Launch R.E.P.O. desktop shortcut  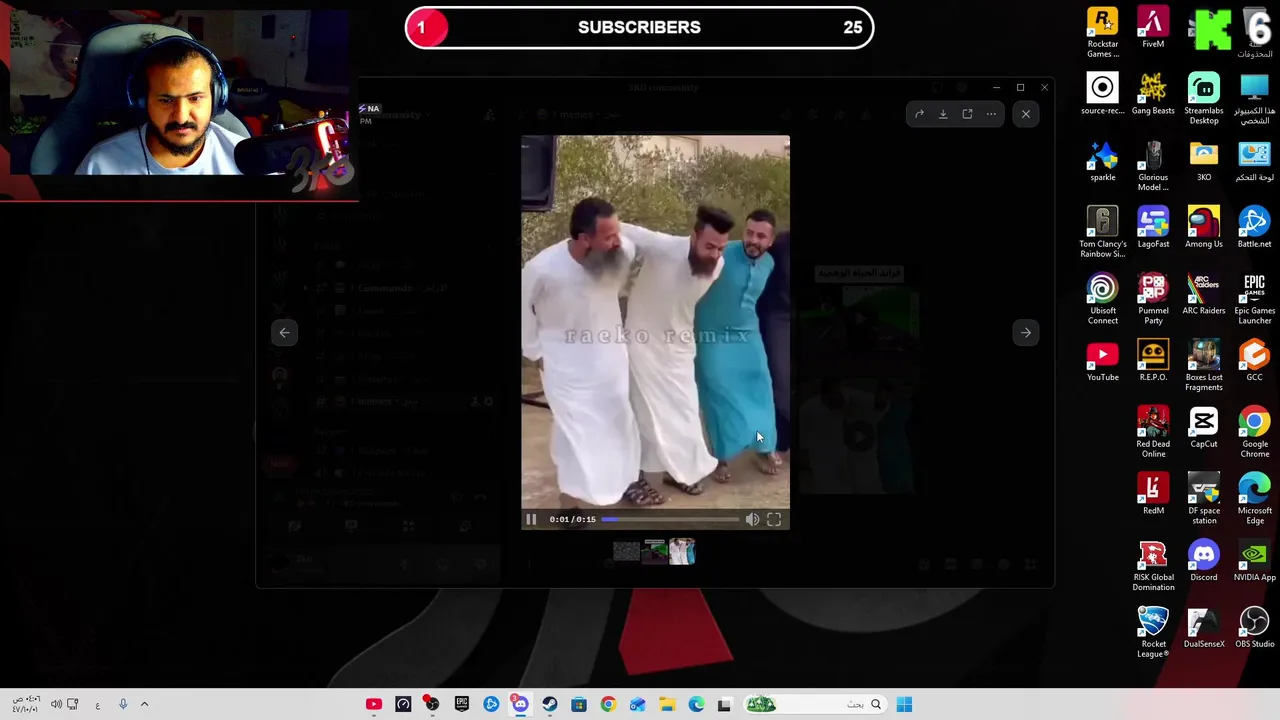click(x=1153, y=361)
